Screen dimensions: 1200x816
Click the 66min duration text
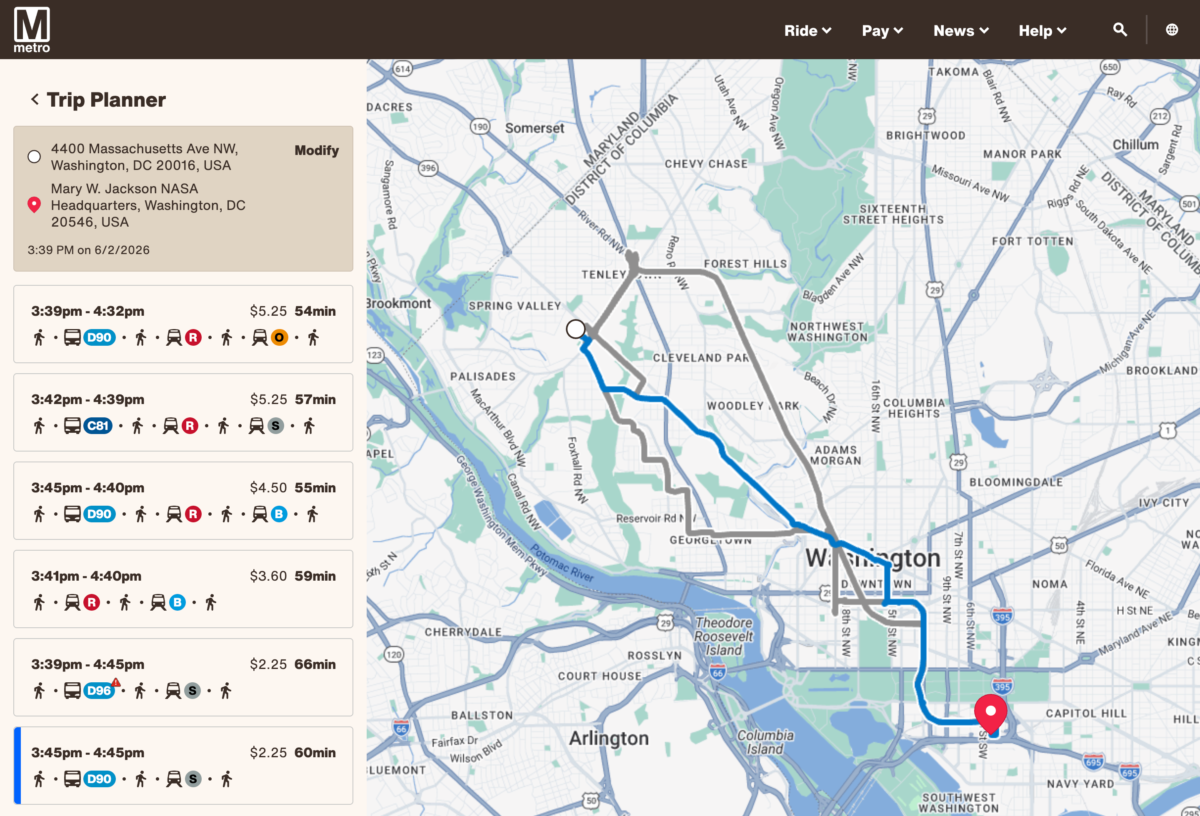(316, 664)
